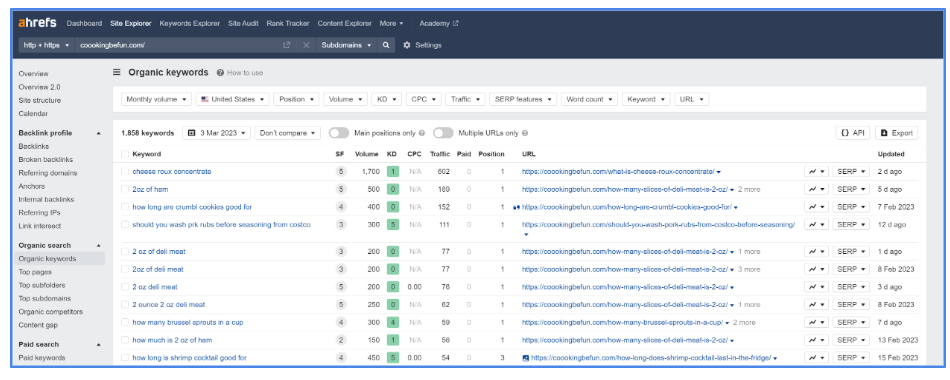
Task: Open trend chart for cheese roux concentrate
Action: tap(816, 172)
